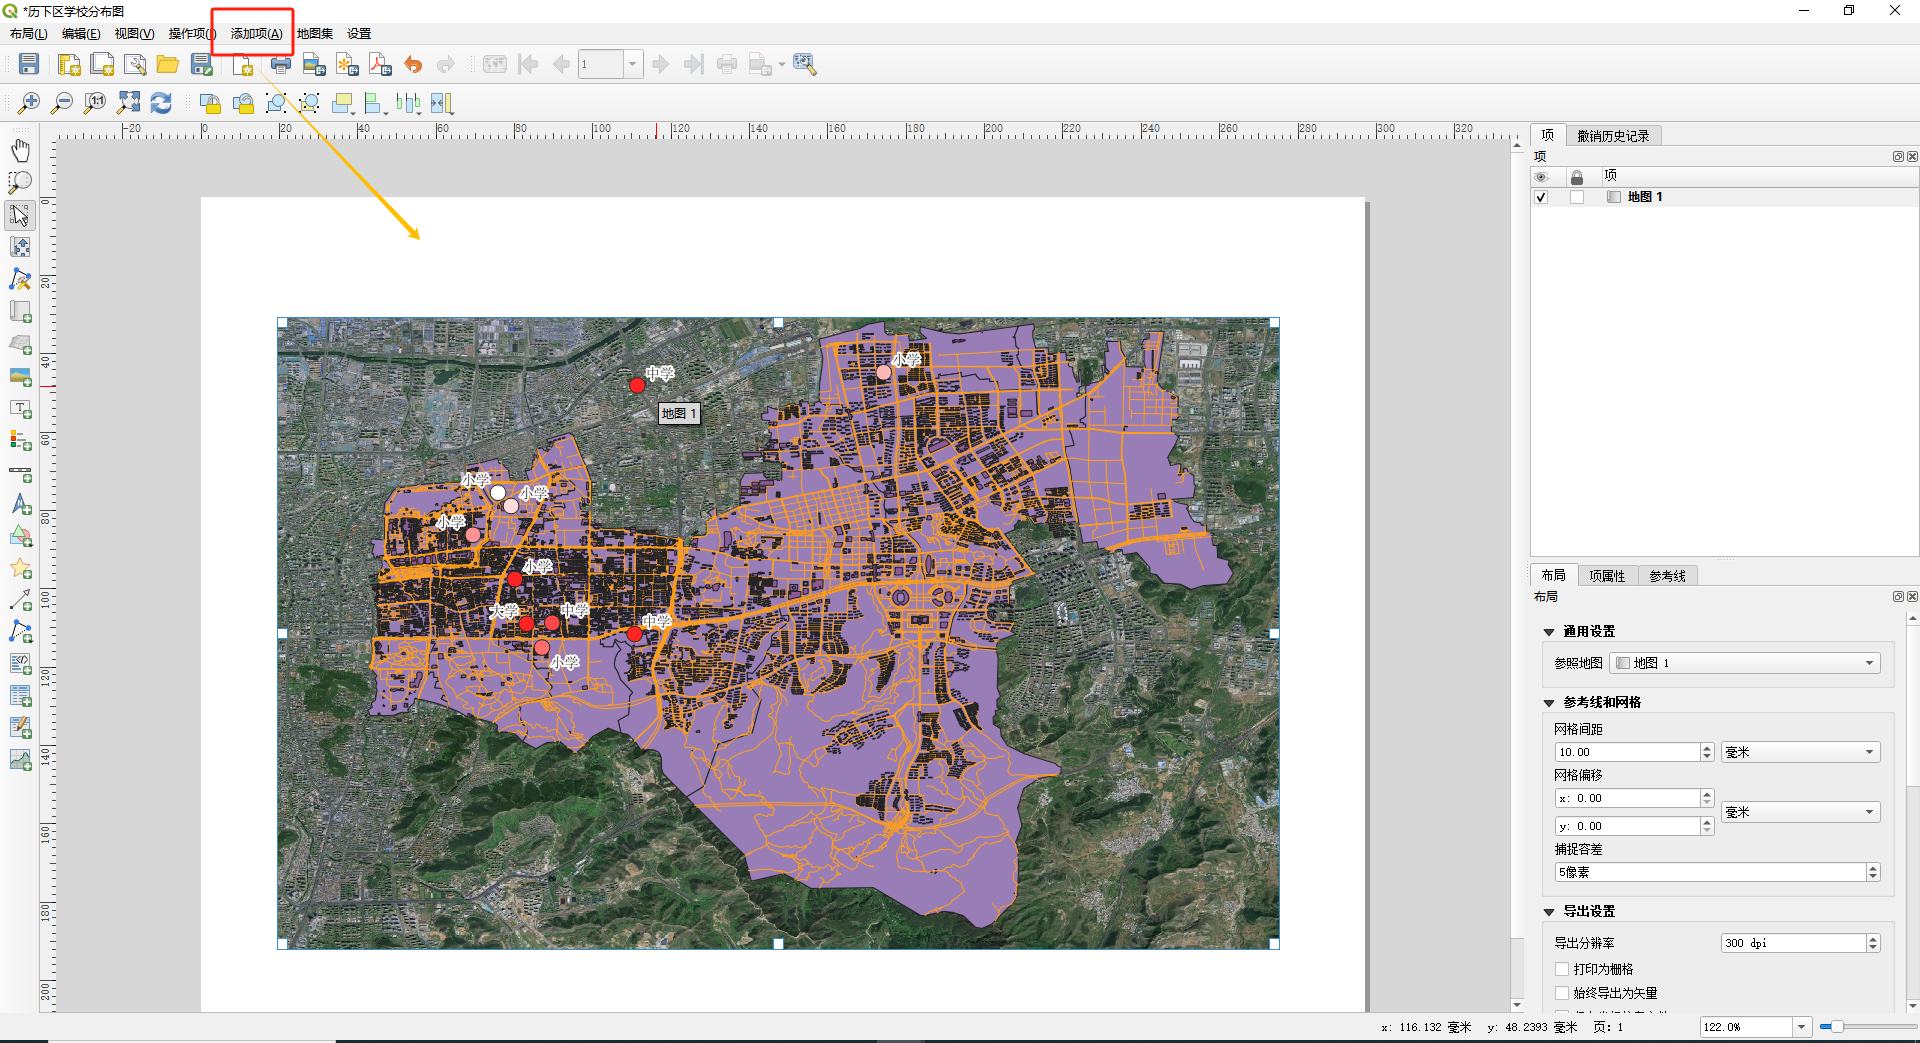Open the zoom level dropdown showing 122.0%
The height and width of the screenshot is (1043, 1920).
[x=1801, y=1027]
